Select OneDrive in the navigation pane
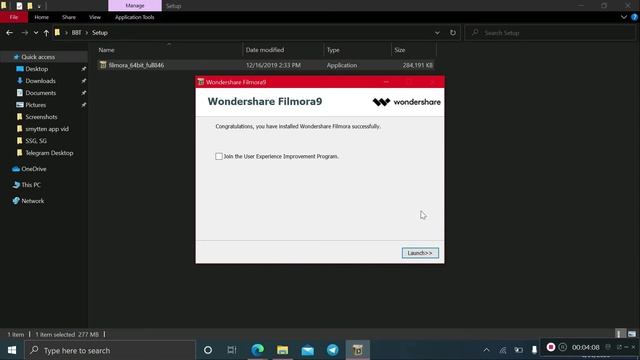The width and height of the screenshot is (640, 360). (33, 169)
